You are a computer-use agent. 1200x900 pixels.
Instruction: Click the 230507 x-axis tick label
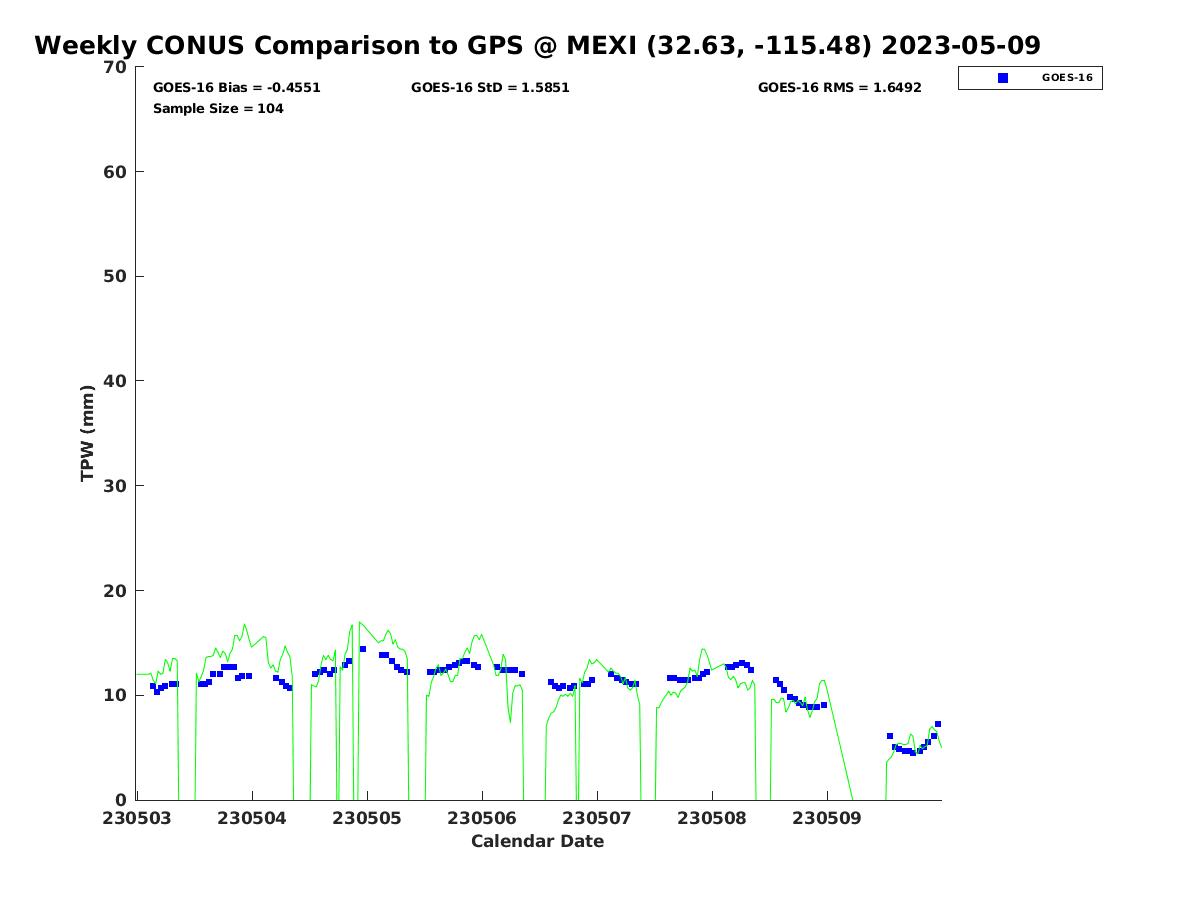coord(597,818)
